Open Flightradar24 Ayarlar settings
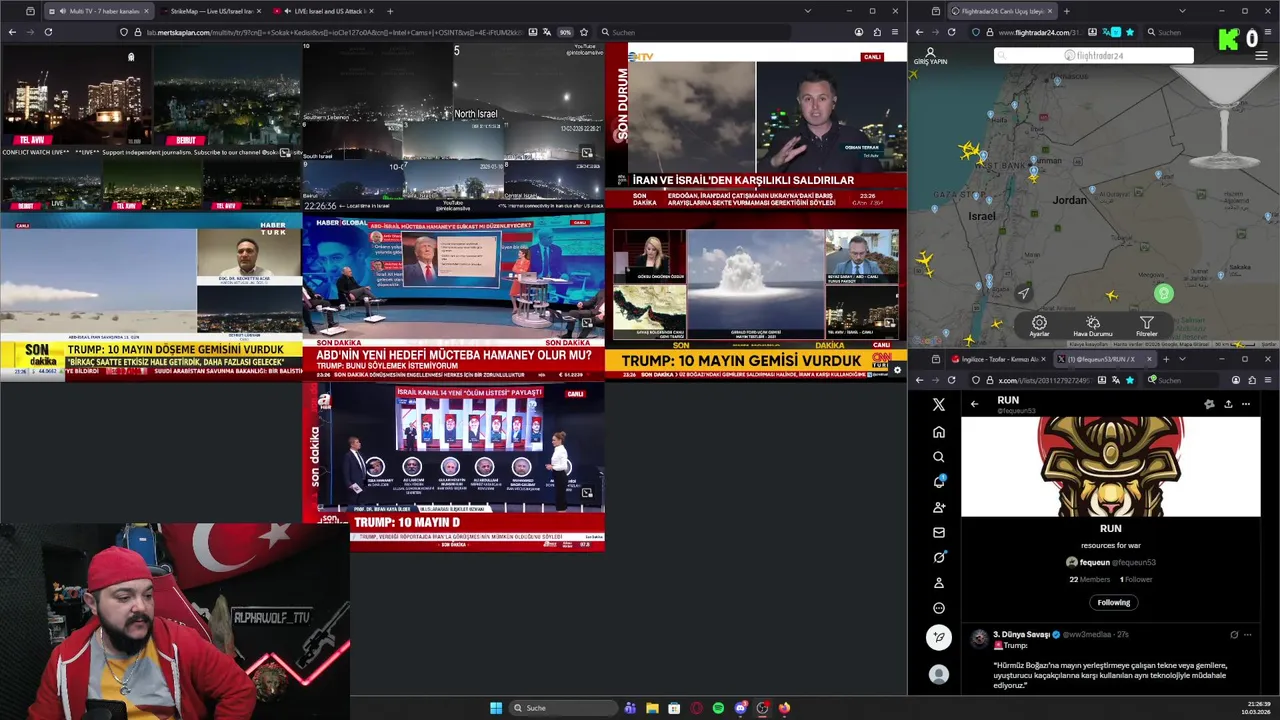 click(1039, 326)
